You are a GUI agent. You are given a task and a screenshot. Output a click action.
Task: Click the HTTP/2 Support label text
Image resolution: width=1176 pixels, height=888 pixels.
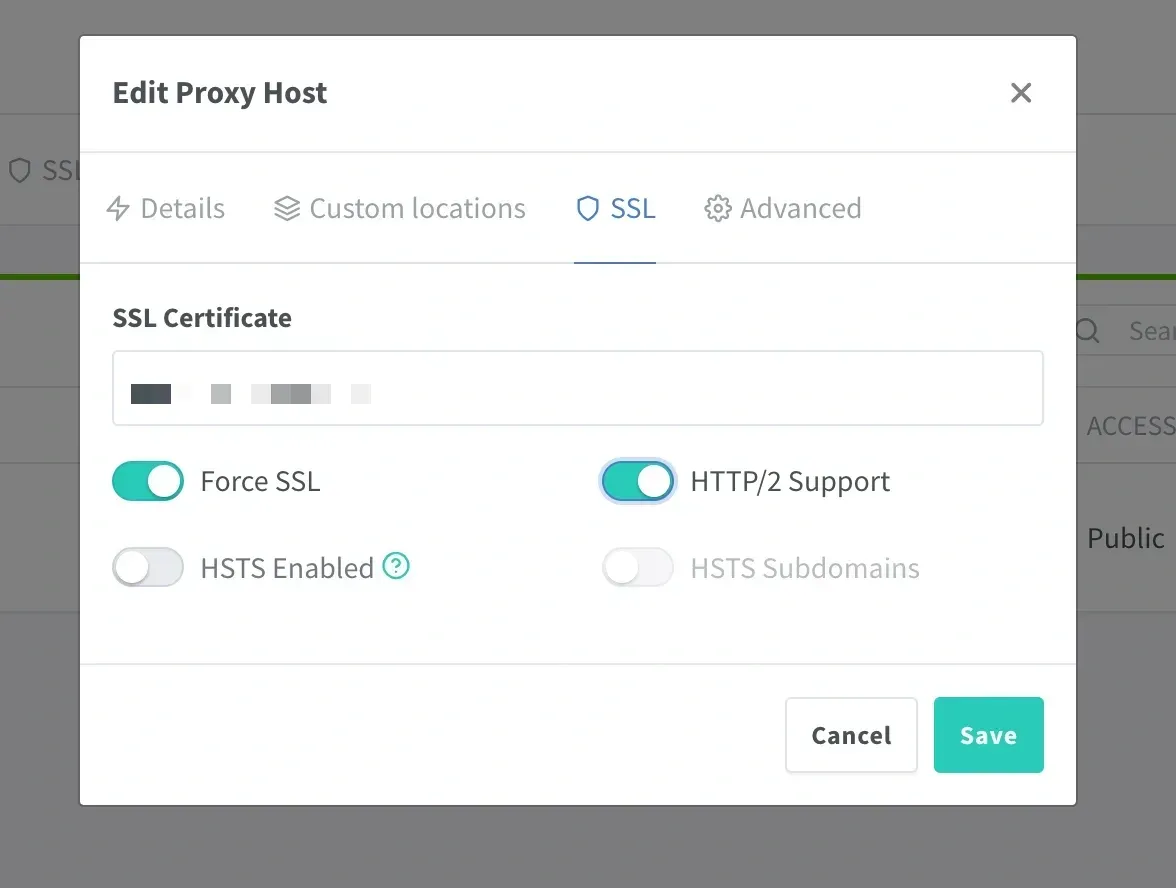coord(790,482)
